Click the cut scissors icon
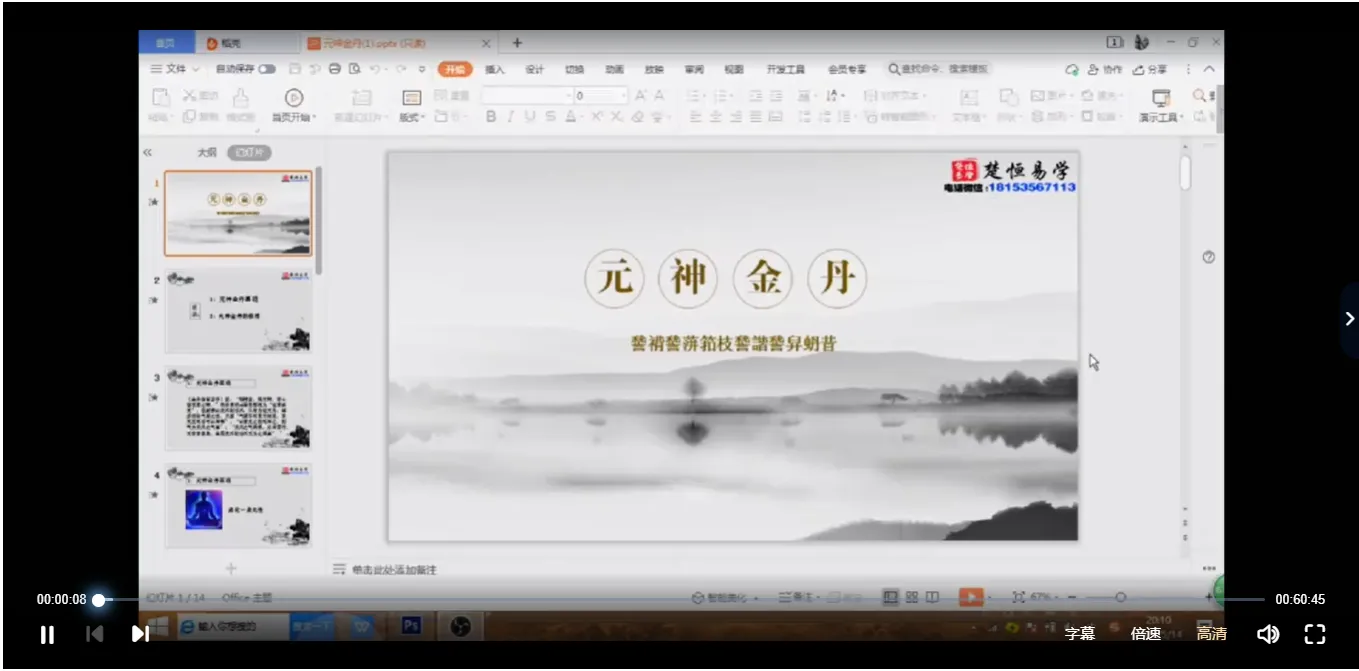 pyautogui.click(x=190, y=96)
